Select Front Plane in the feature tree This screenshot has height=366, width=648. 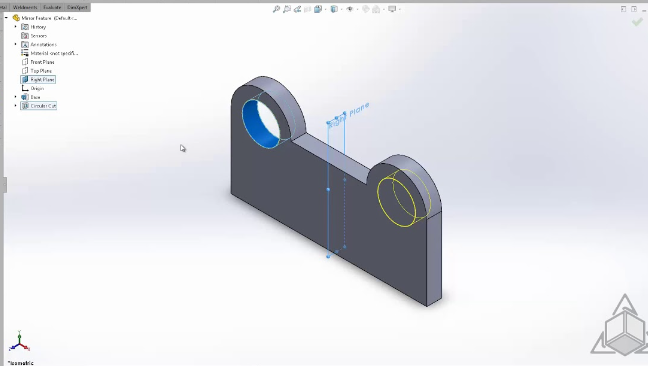point(42,62)
